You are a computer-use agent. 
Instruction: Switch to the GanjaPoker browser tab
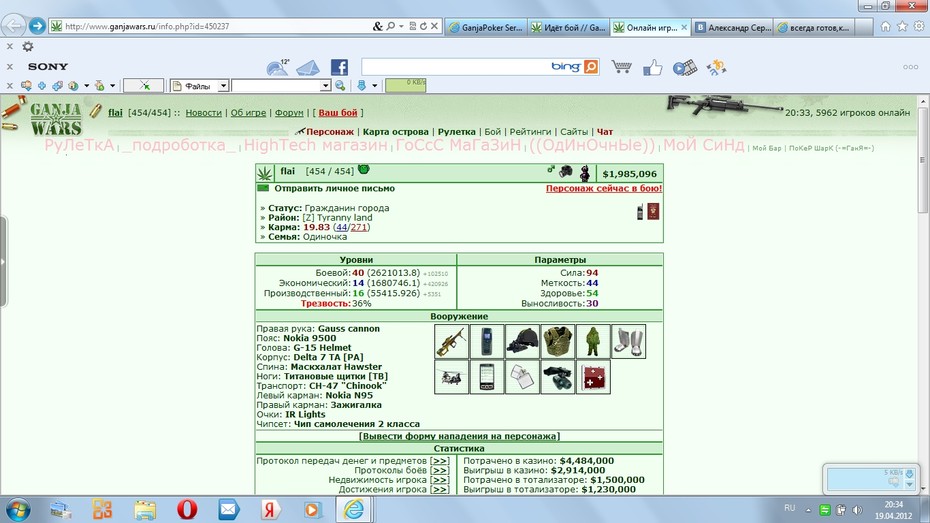tap(485, 27)
